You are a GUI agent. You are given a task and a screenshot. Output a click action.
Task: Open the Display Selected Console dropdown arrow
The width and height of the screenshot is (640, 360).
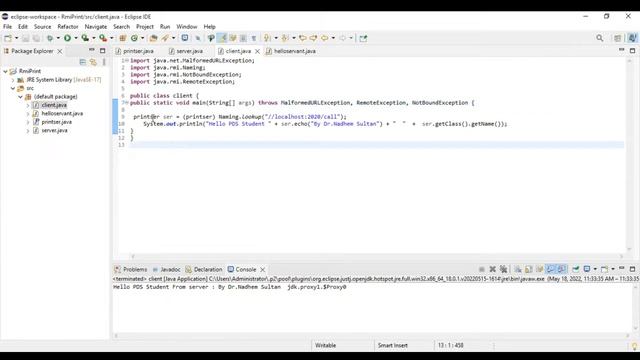pyautogui.click(x=595, y=269)
